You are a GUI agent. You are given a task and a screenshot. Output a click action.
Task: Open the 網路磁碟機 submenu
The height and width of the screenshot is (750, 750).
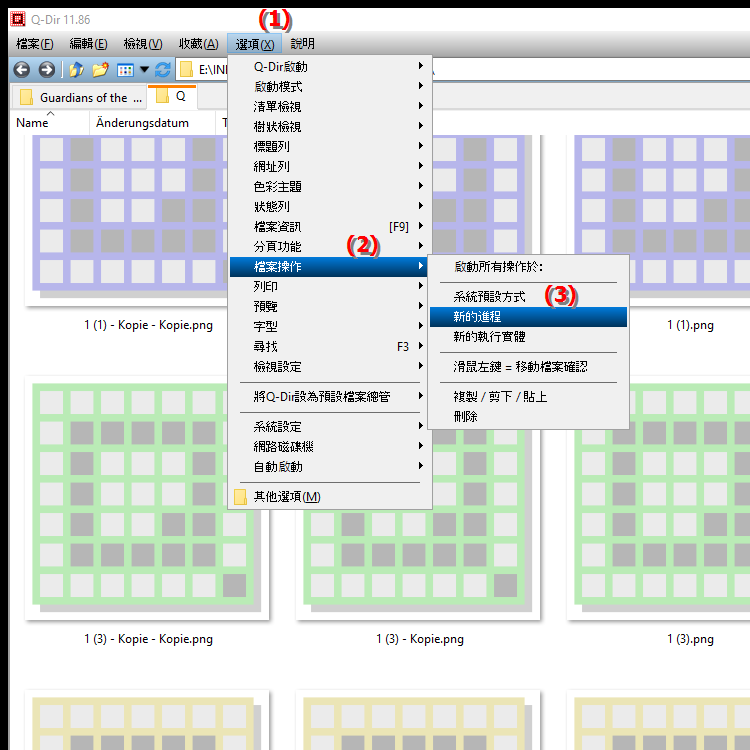[330, 446]
